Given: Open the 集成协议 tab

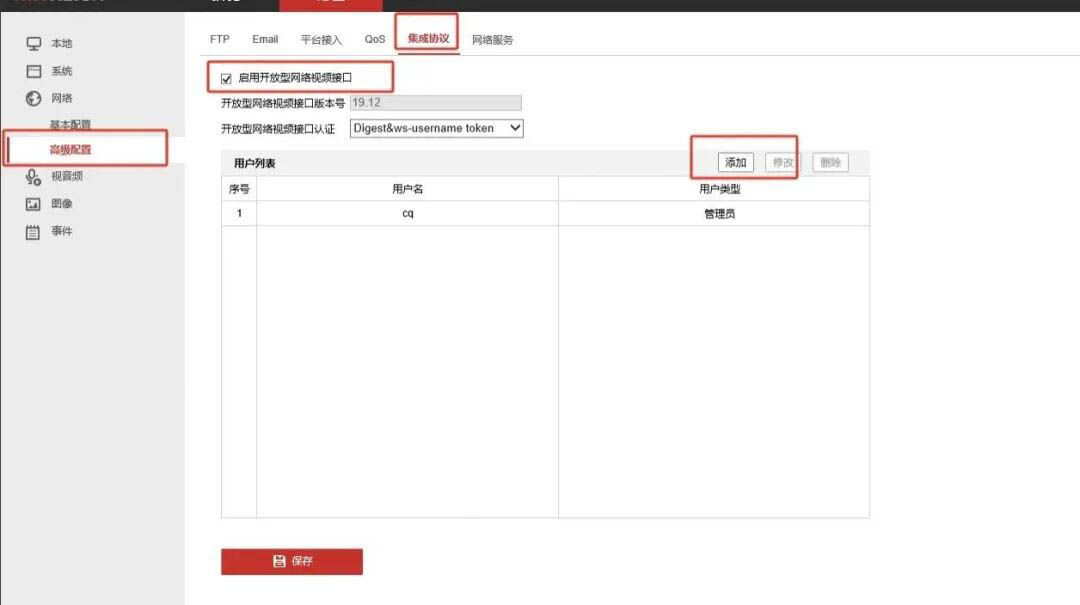Looking at the screenshot, I should (x=428, y=39).
